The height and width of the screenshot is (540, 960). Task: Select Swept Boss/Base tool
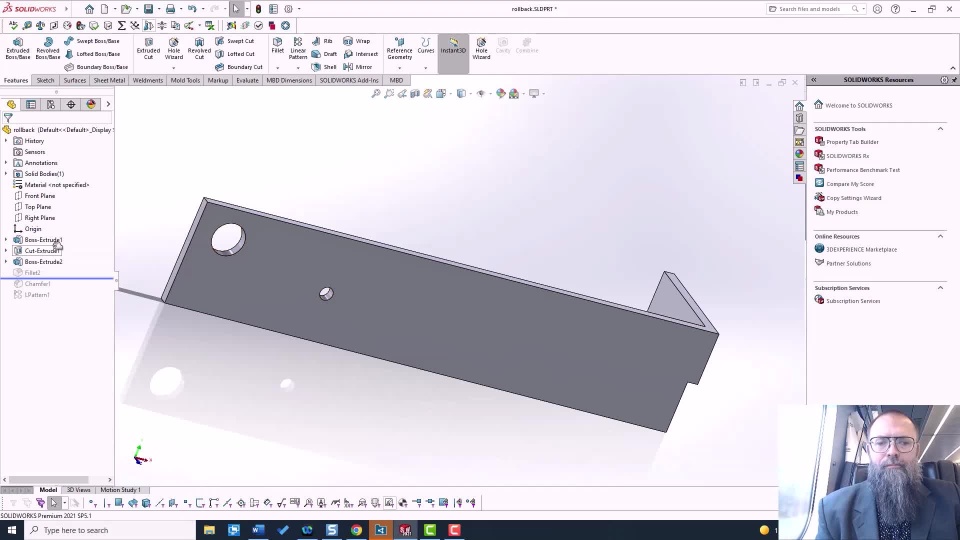[92, 41]
